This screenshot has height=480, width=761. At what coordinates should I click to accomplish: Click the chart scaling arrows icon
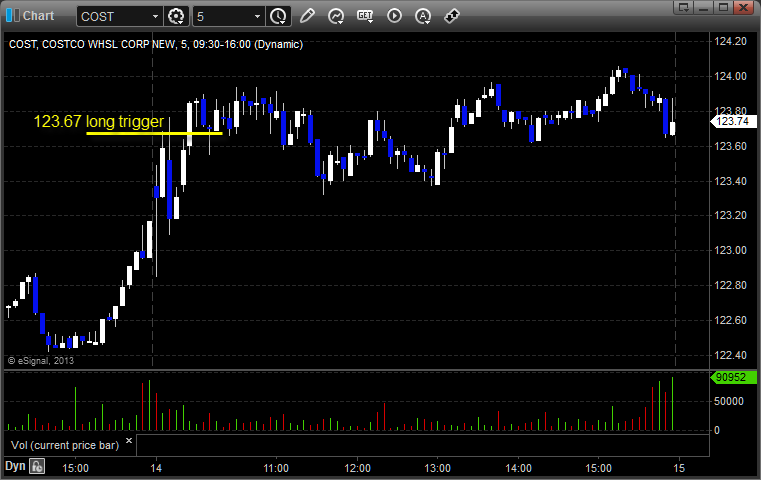452,16
